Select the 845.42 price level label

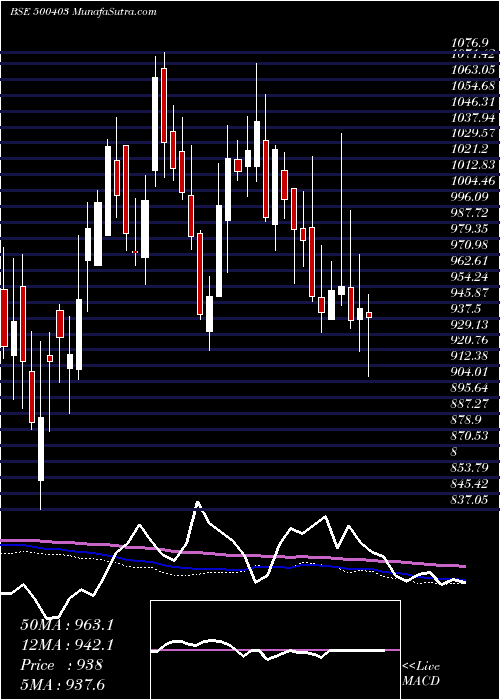click(x=469, y=483)
